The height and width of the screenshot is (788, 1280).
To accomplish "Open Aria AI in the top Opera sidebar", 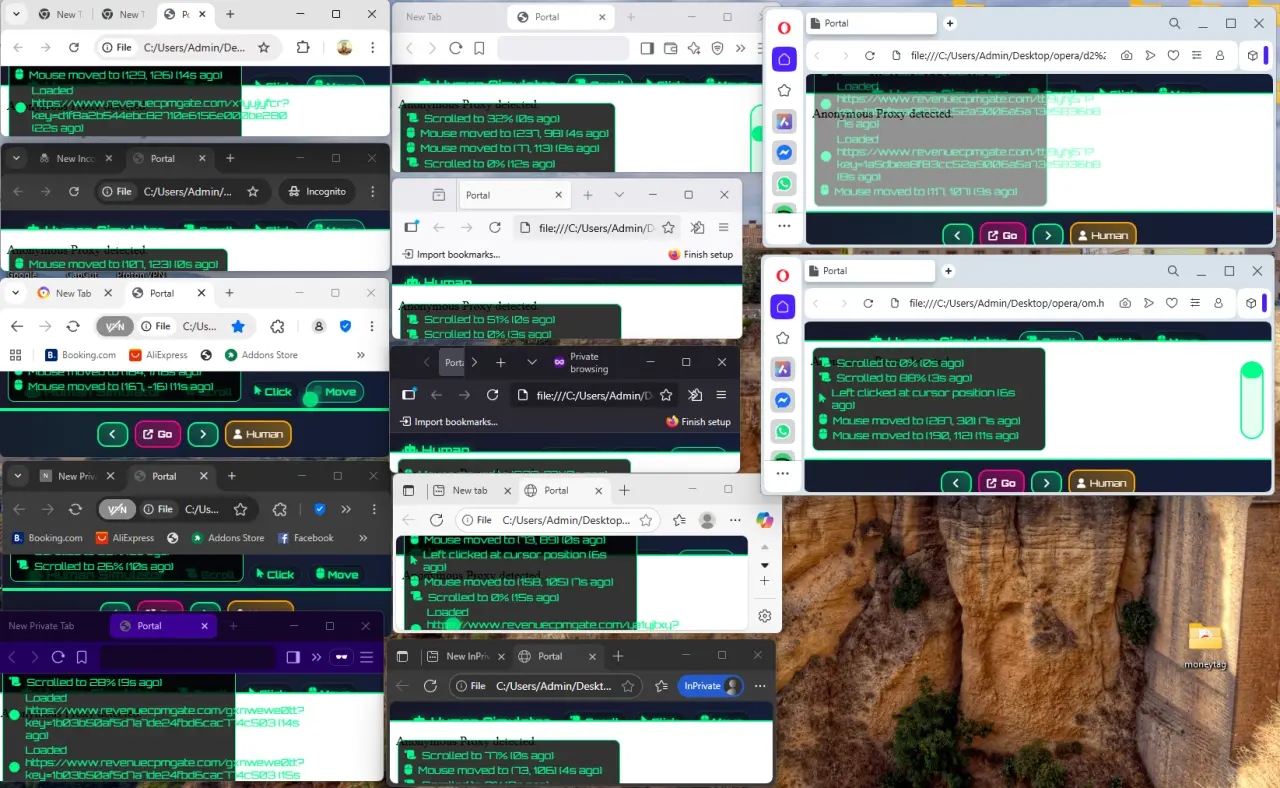I will [784, 121].
